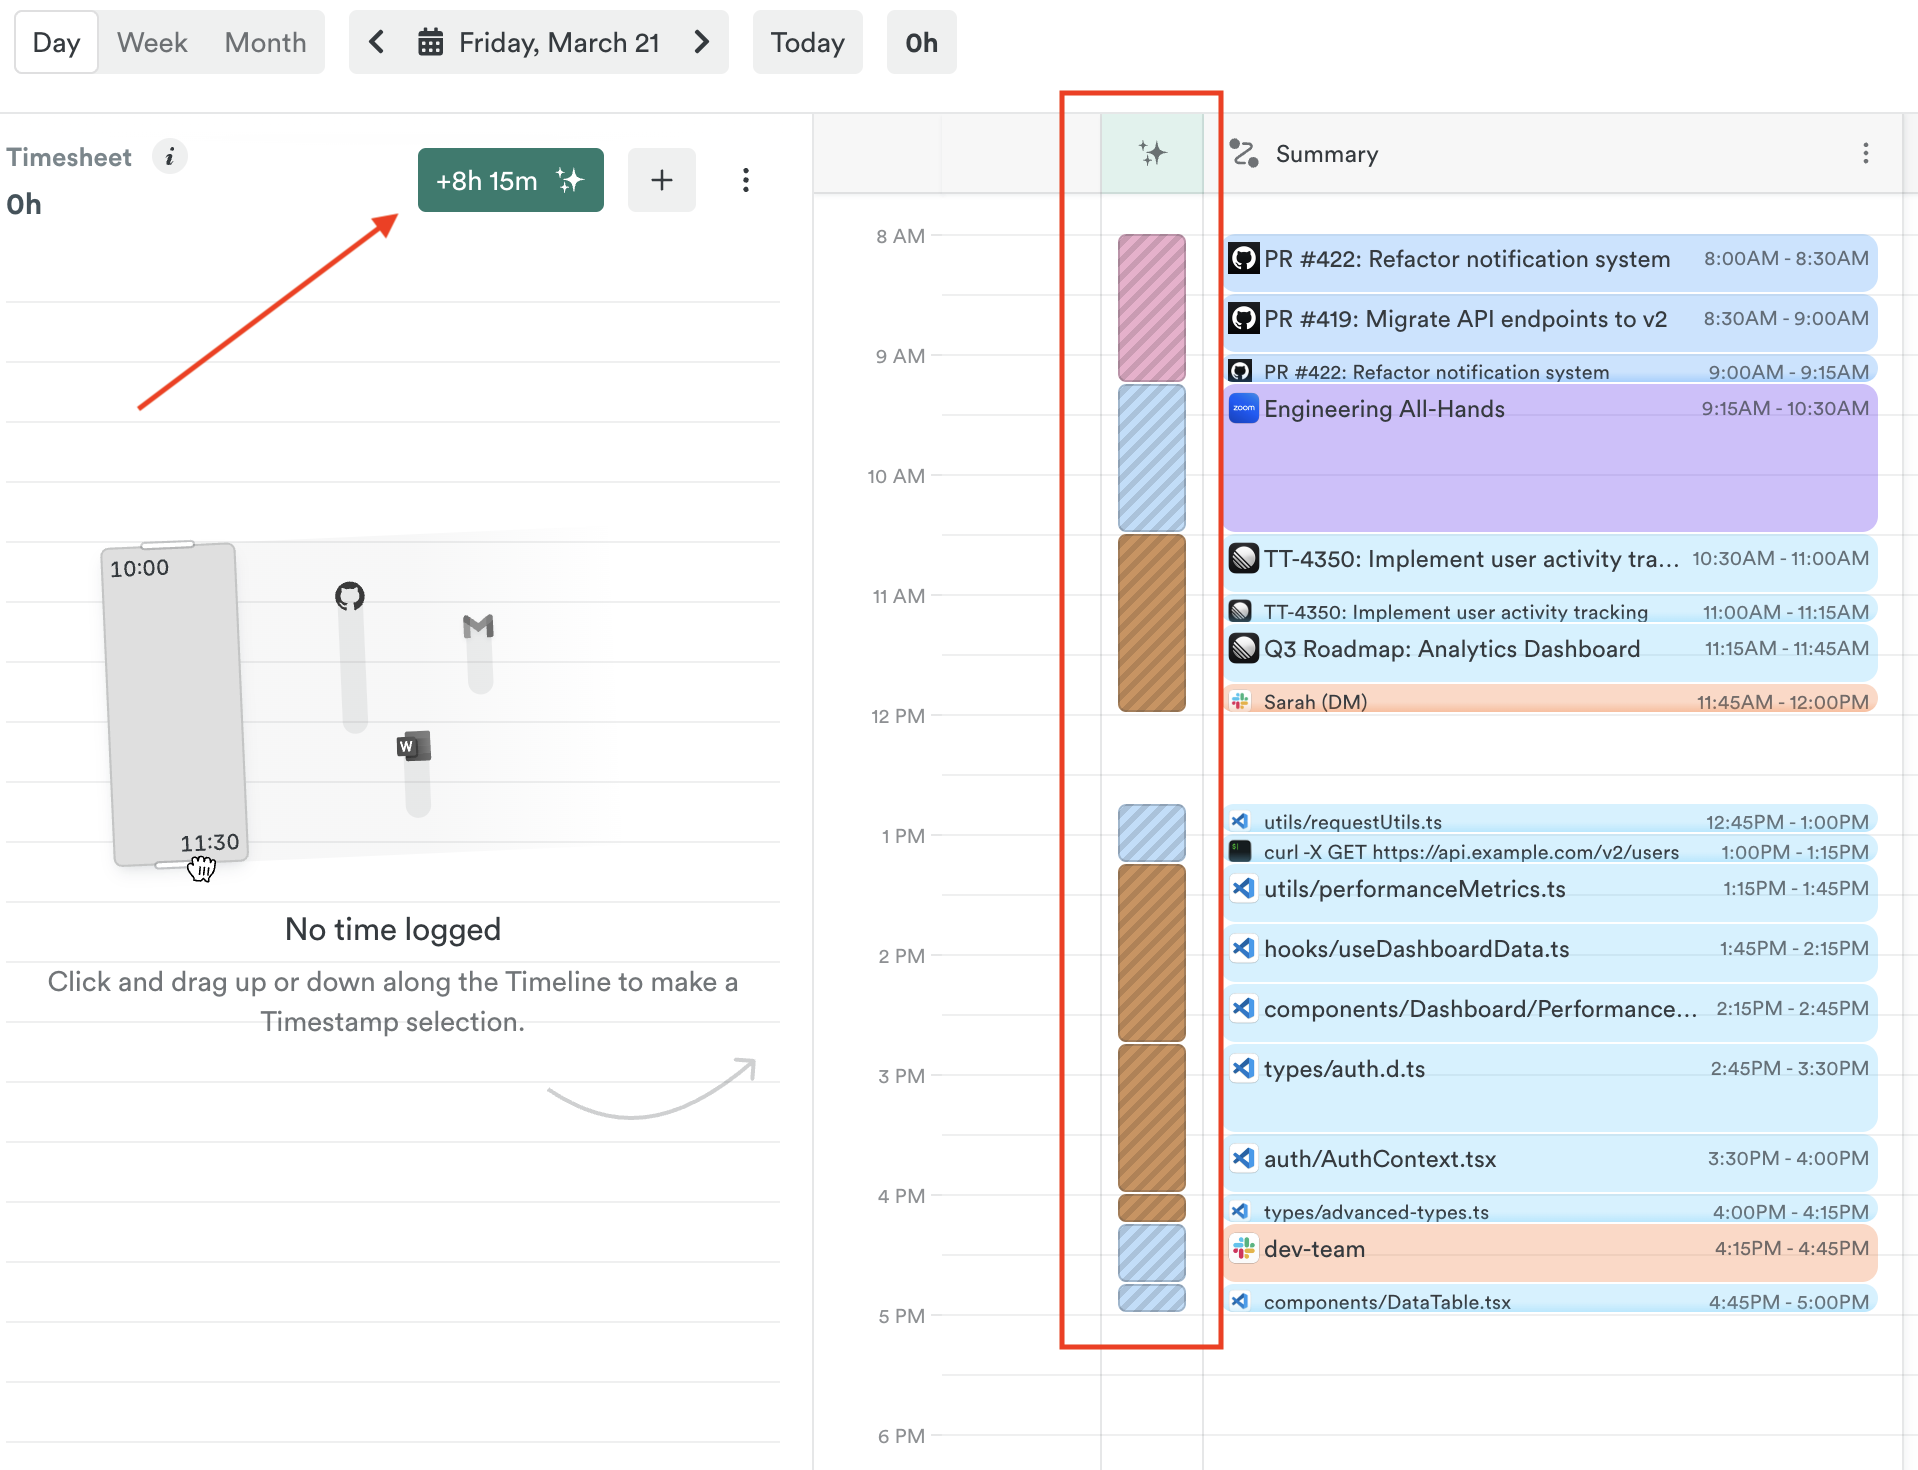Select the pink hatched time block at 8 AM
The width and height of the screenshot is (1918, 1470).
(x=1150, y=307)
